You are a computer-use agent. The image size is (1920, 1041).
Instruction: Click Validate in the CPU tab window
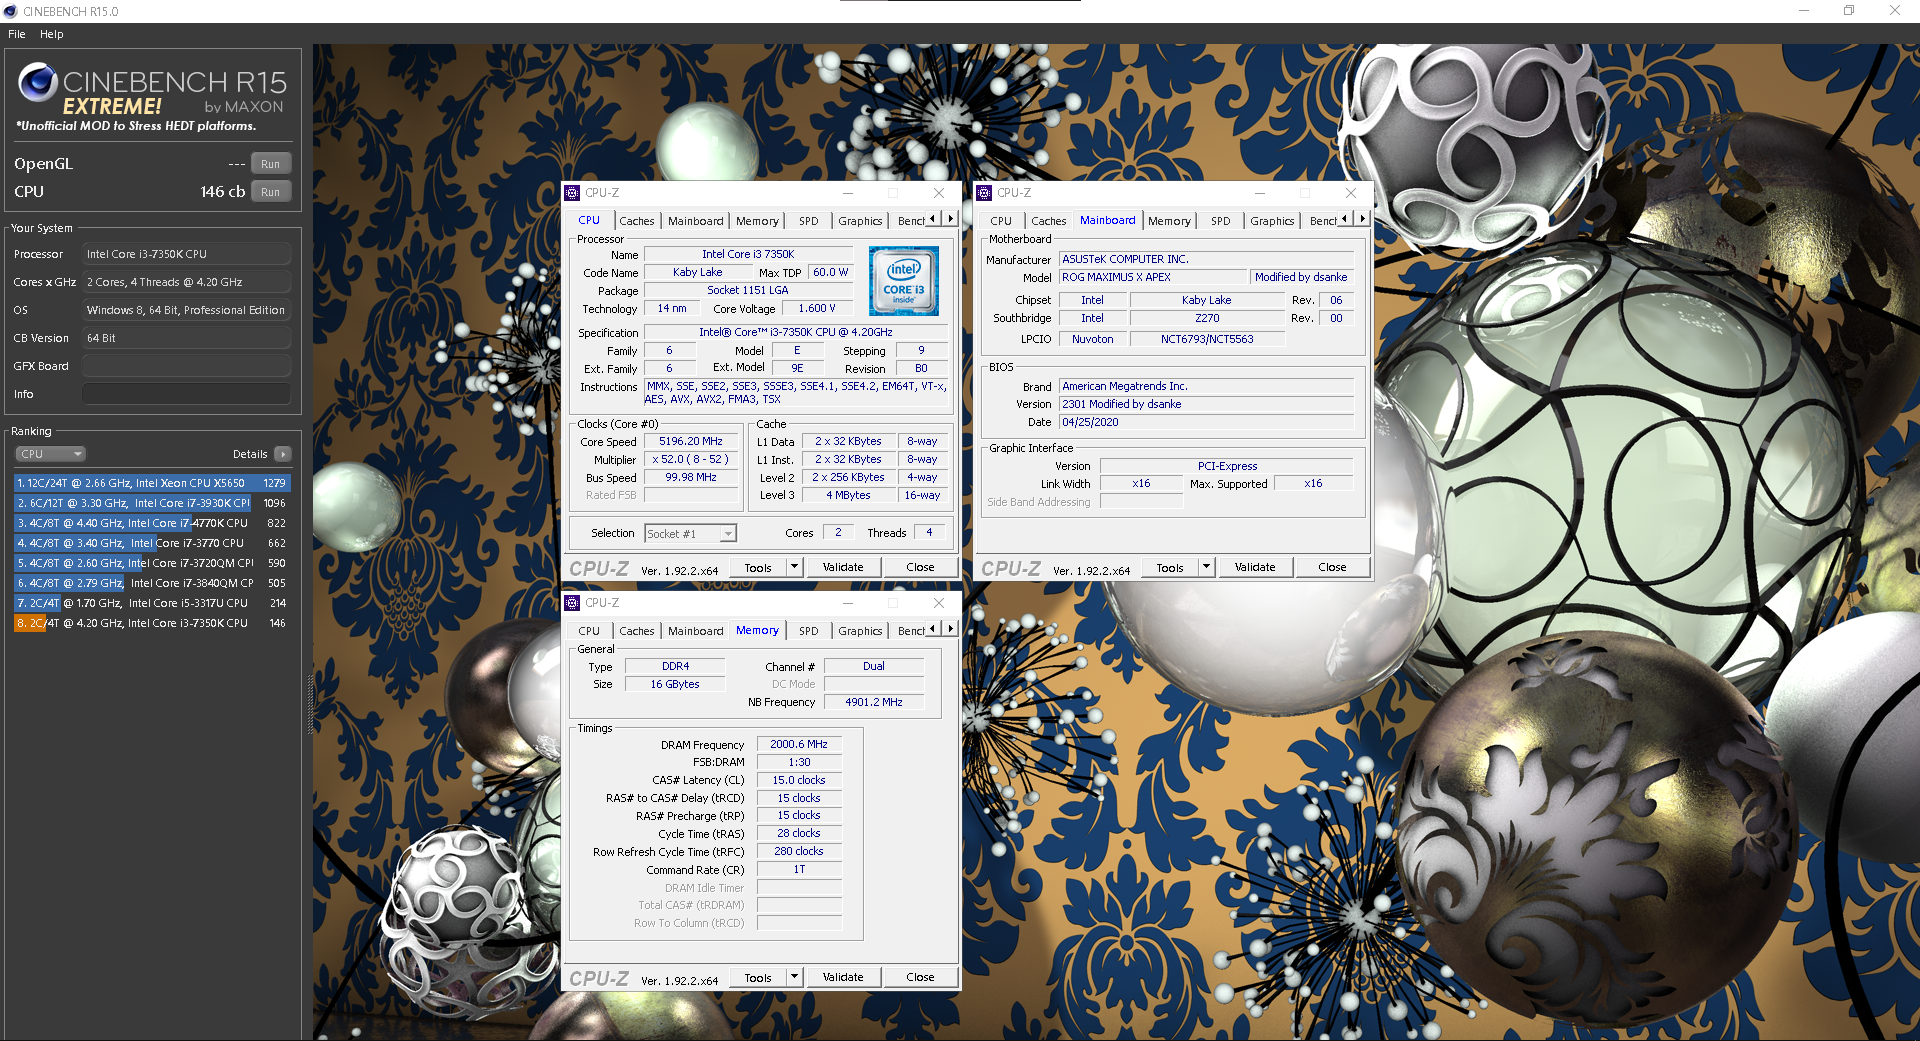(843, 567)
